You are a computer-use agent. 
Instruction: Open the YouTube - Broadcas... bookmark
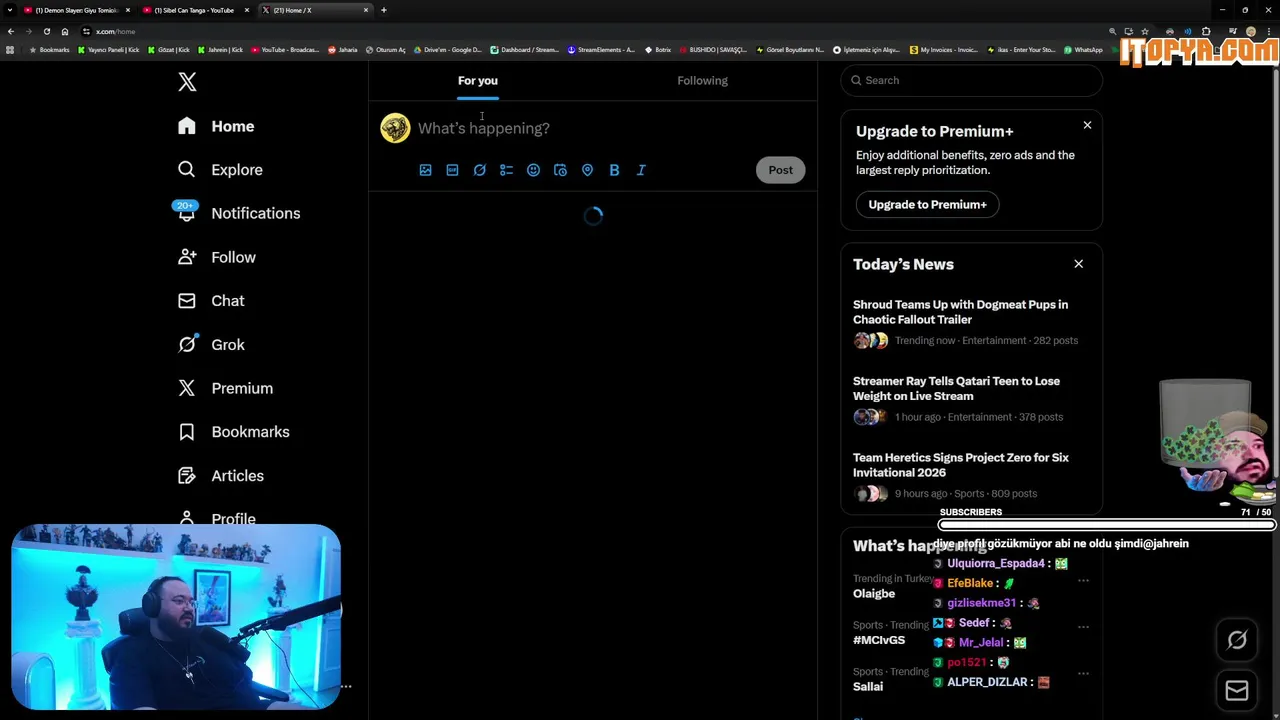(x=285, y=50)
